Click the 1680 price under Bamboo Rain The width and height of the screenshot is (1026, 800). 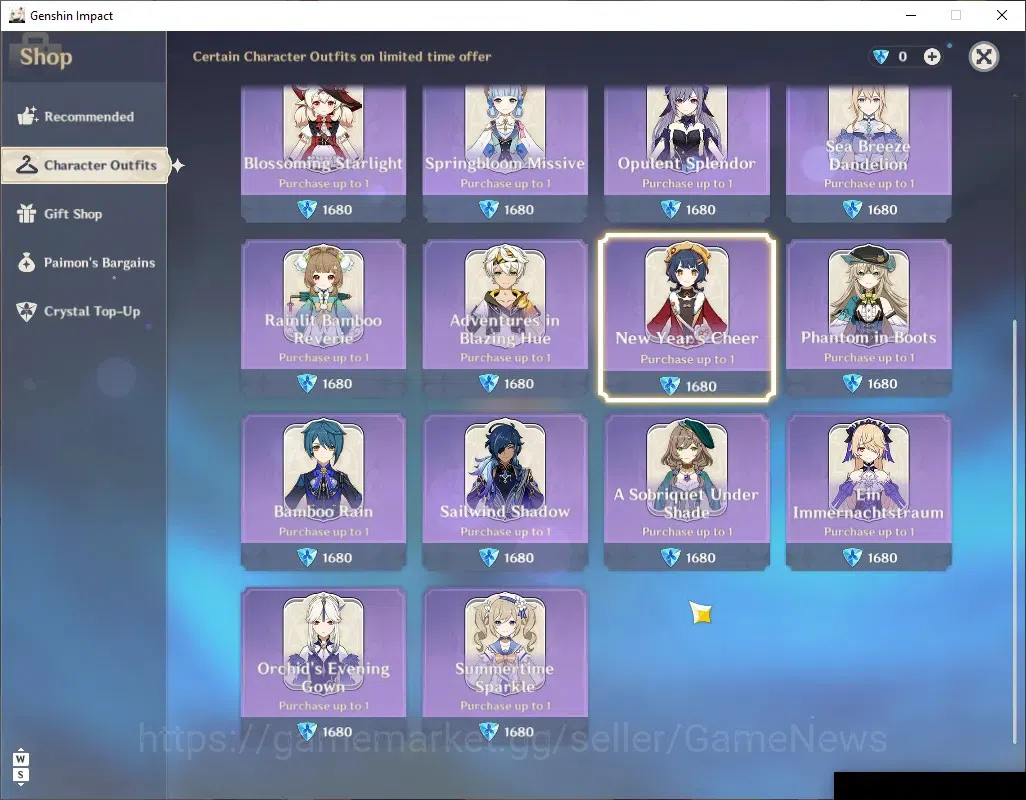337,558
